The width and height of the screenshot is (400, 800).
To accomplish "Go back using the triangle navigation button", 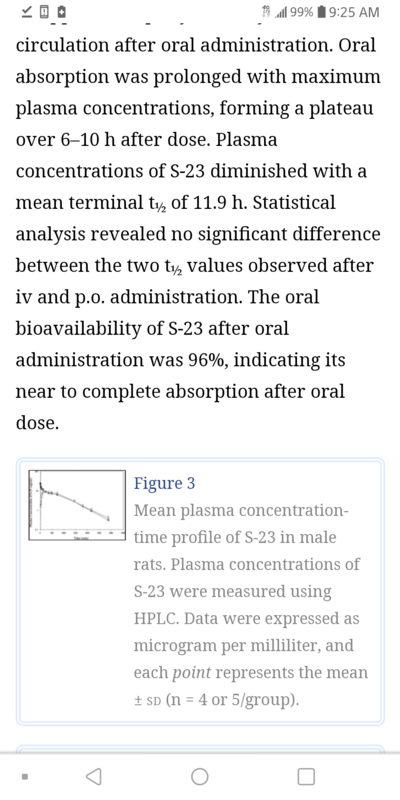I will pos(93,777).
